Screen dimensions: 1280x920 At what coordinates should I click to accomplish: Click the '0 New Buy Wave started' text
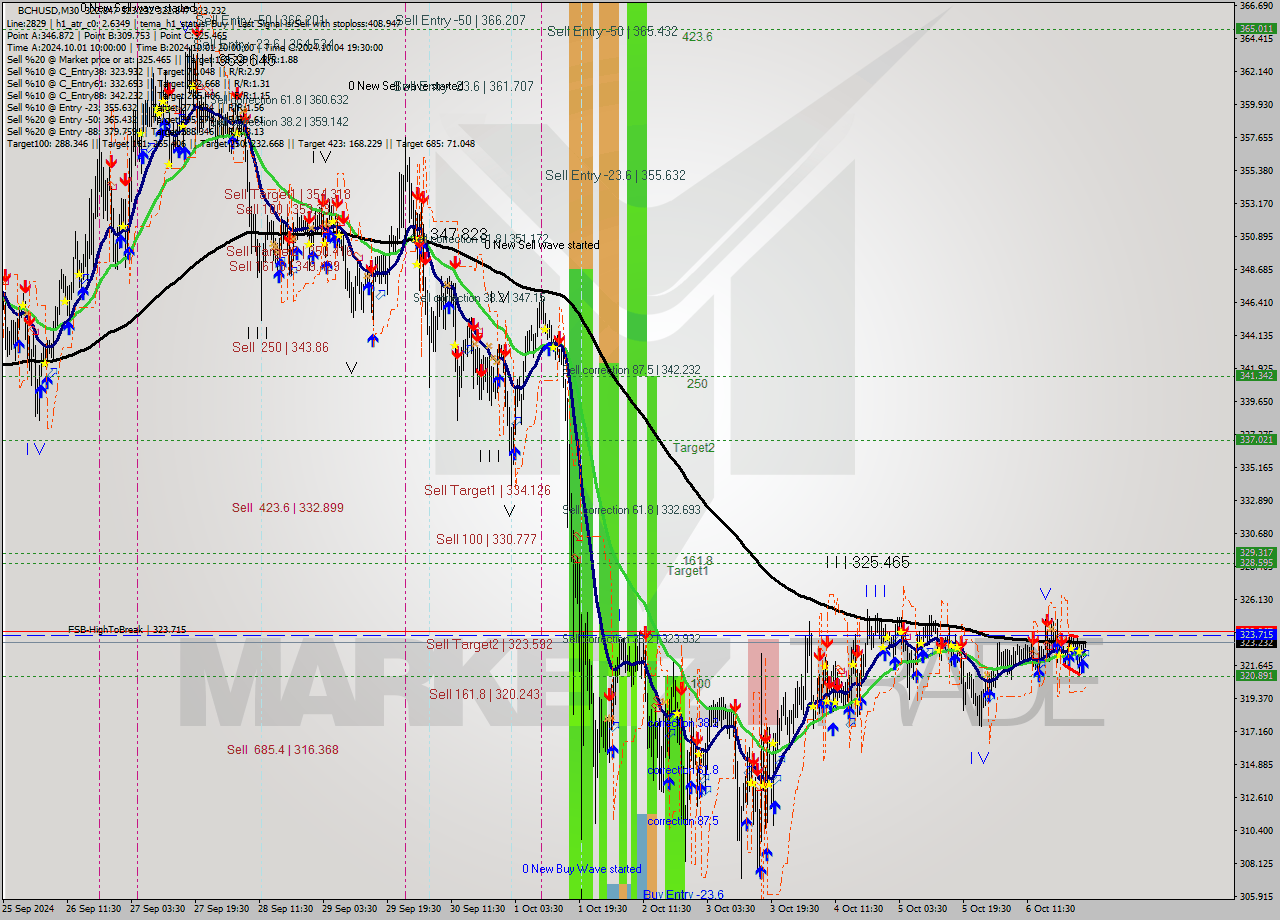582,869
